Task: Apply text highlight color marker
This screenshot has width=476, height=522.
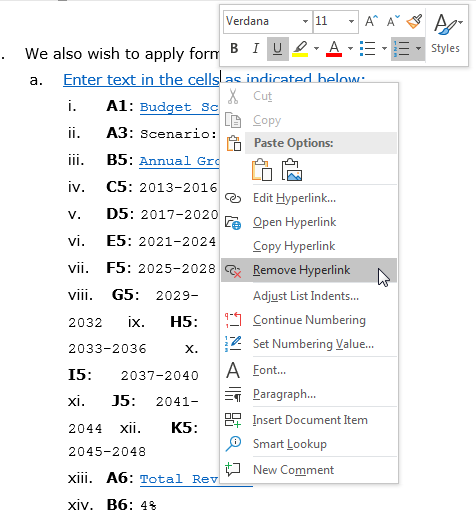Action: (300, 49)
